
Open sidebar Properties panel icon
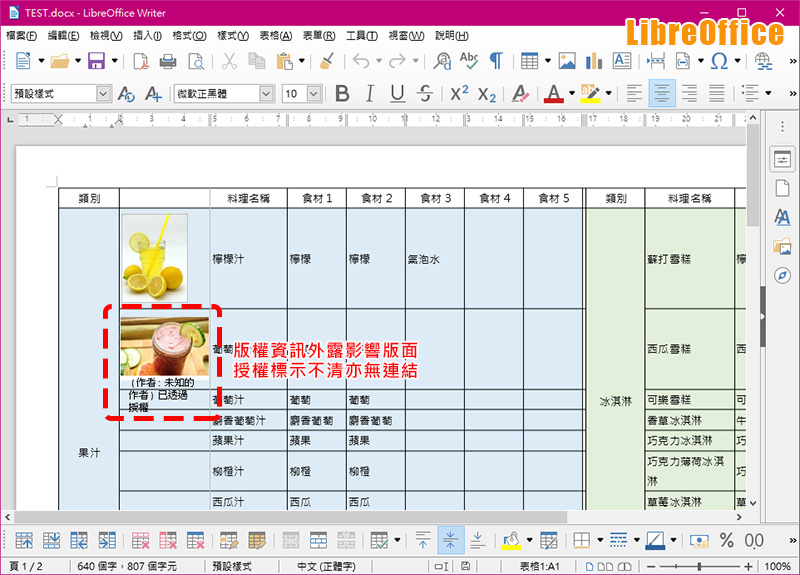tap(782, 159)
